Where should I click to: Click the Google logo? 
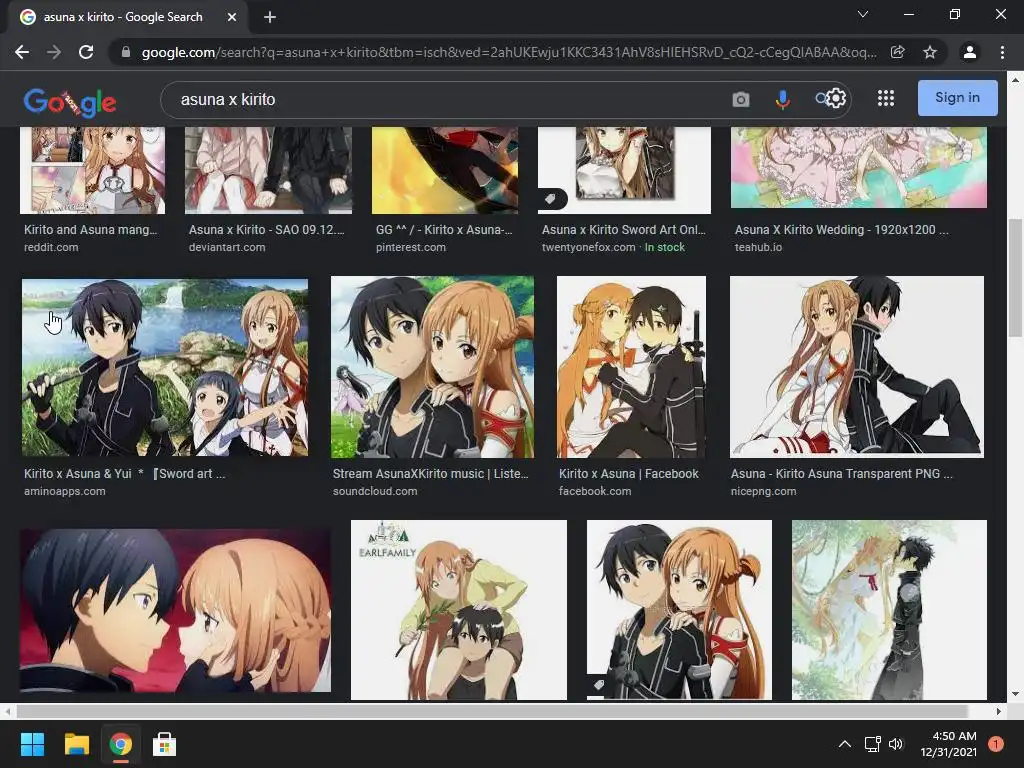click(70, 102)
